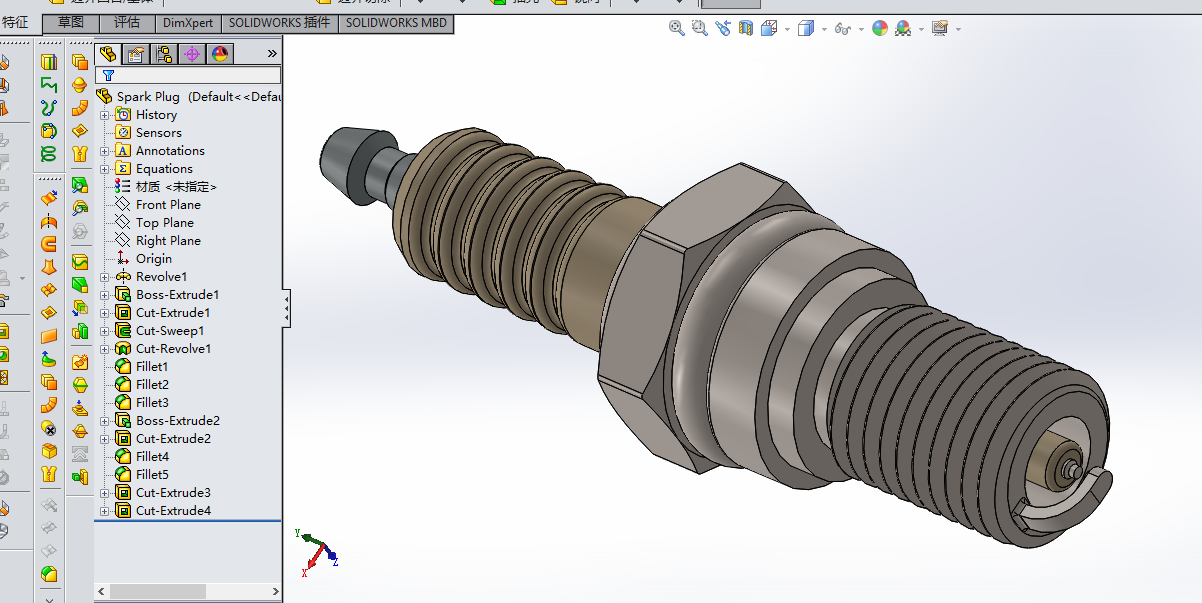Click the Cut-Extrude2 feature icon
This screenshot has height=603, width=1202.
click(123, 439)
